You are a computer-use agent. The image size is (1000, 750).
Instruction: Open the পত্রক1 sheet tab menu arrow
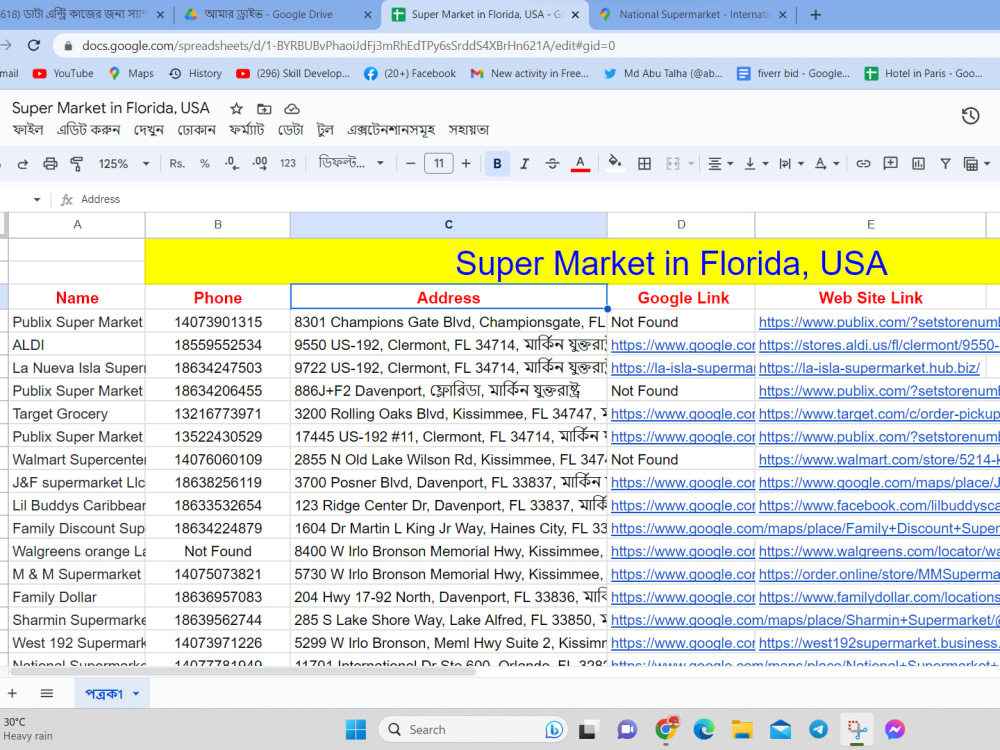(x=136, y=694)
